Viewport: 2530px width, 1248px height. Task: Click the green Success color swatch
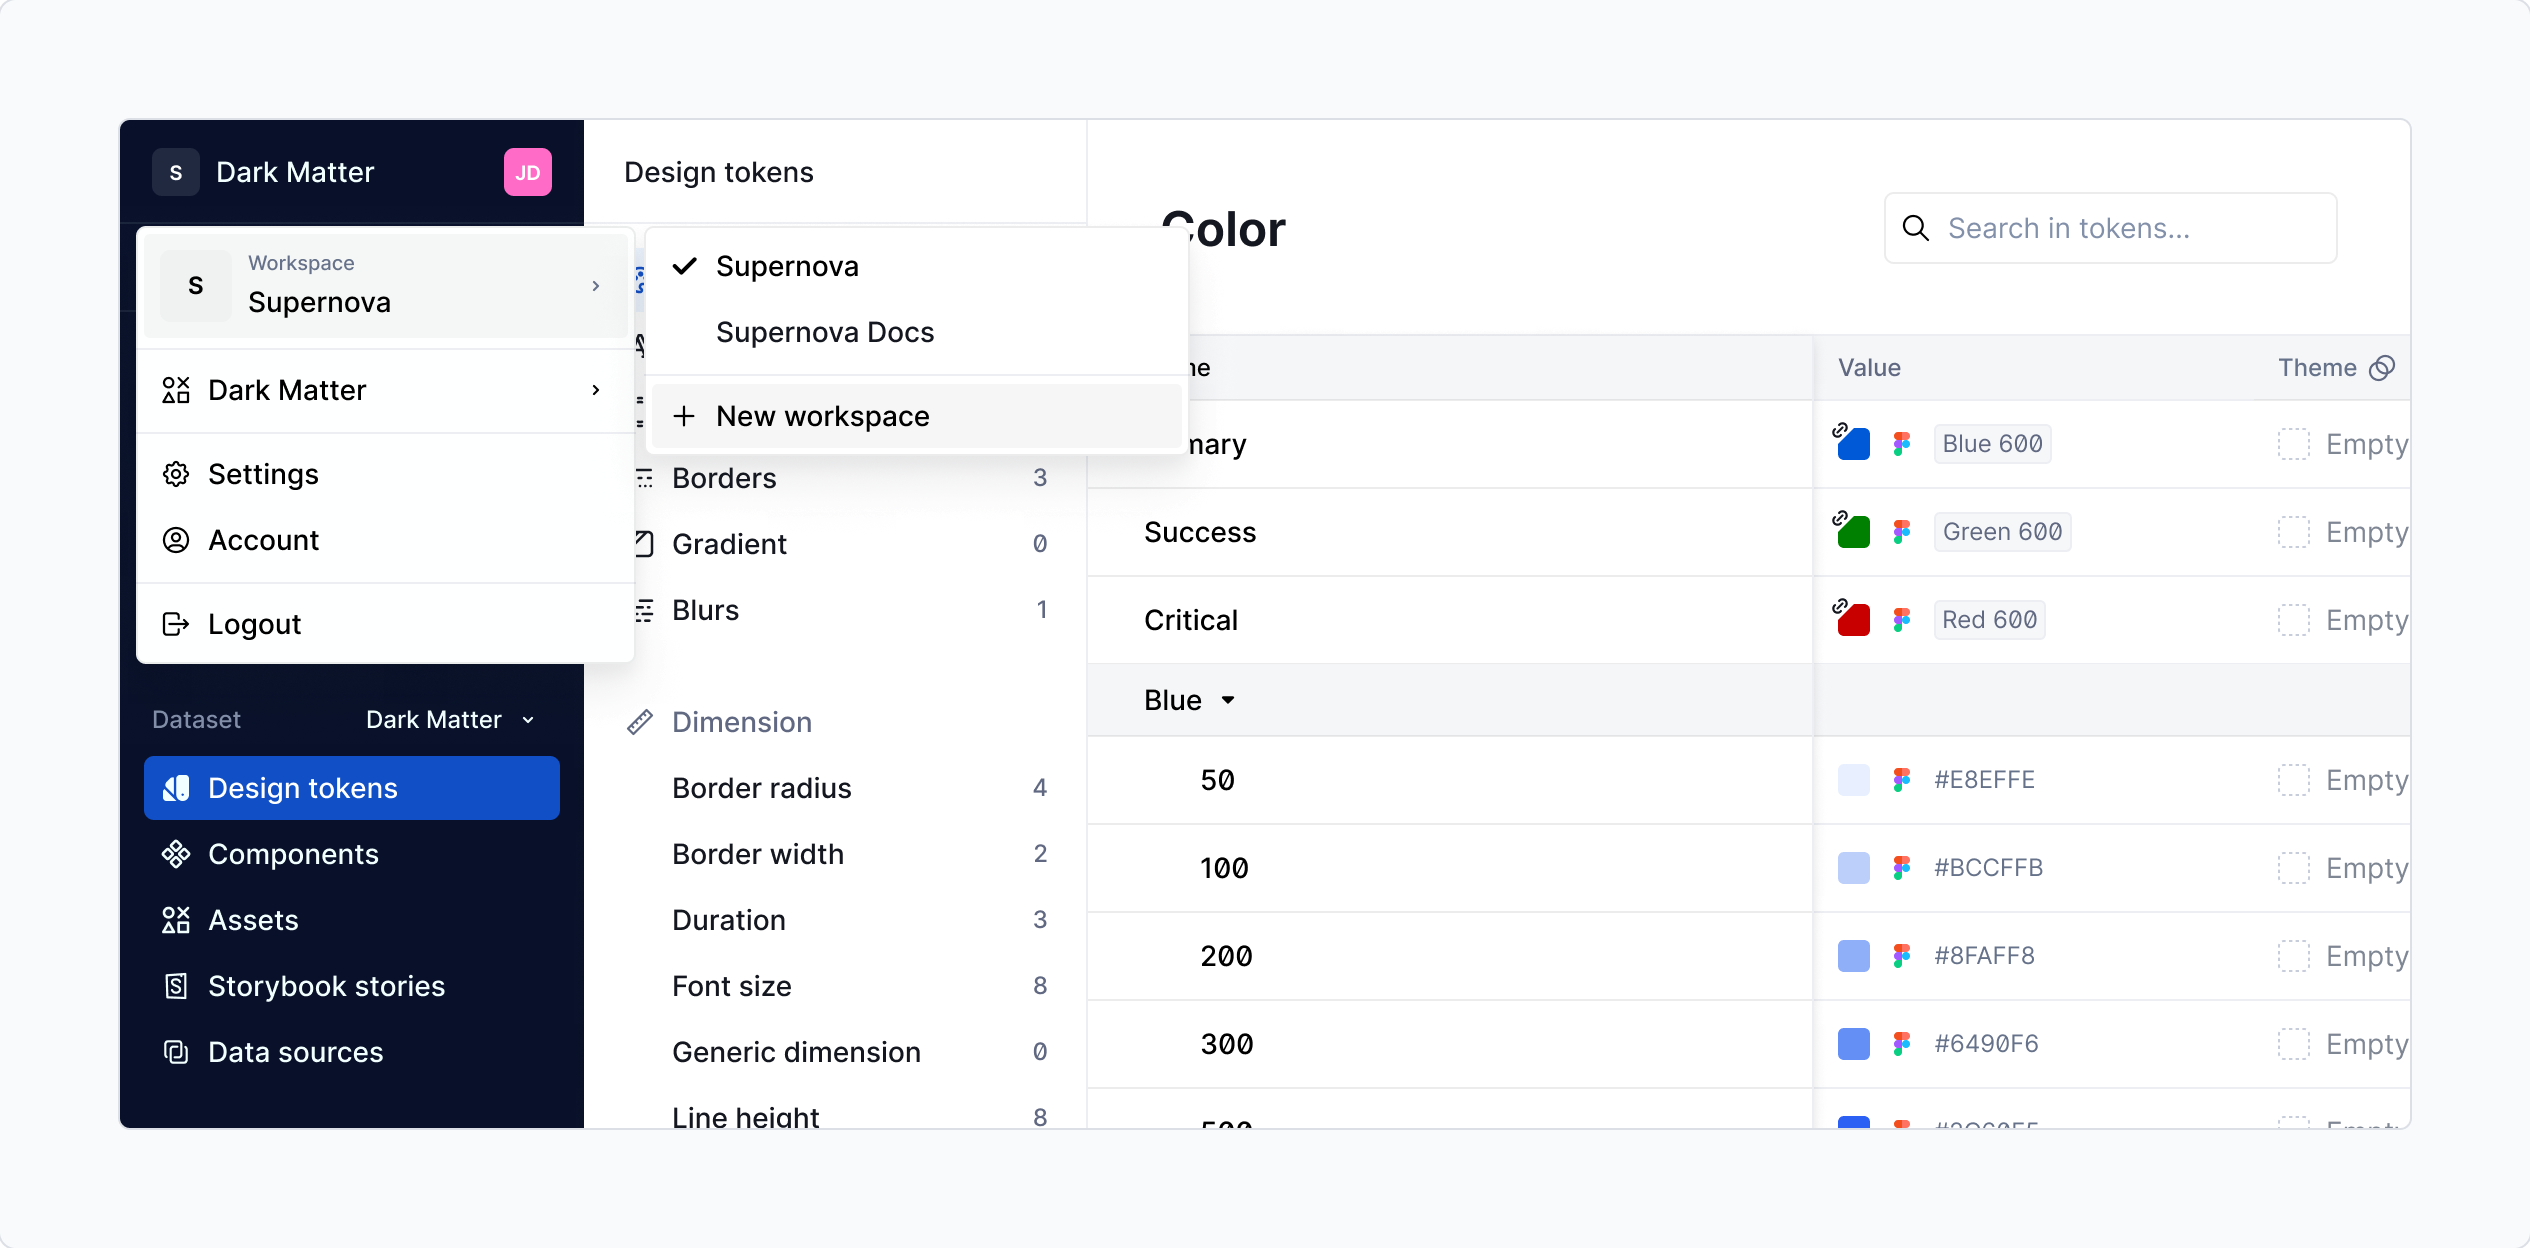(x=1854, y=532)
